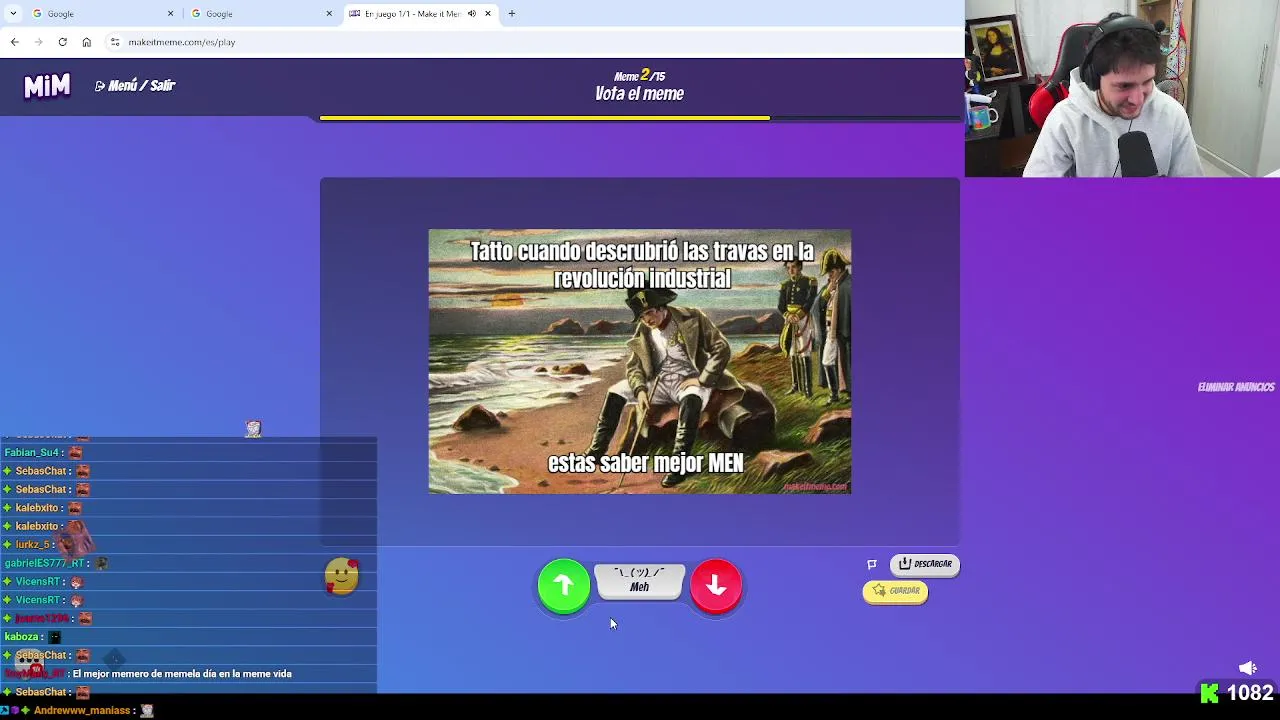Click lurkz_5 username in chat

point(33,545)
